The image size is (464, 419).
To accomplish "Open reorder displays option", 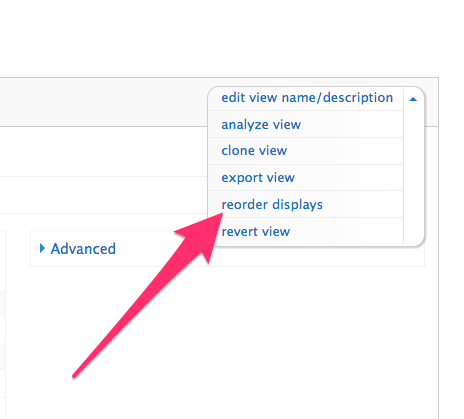I will tap(272, 205).
